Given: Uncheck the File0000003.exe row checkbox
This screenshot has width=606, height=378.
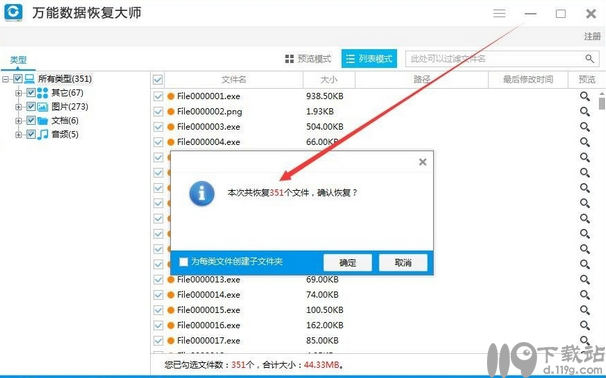Looking at the screenshot, I should pos(158,127).
